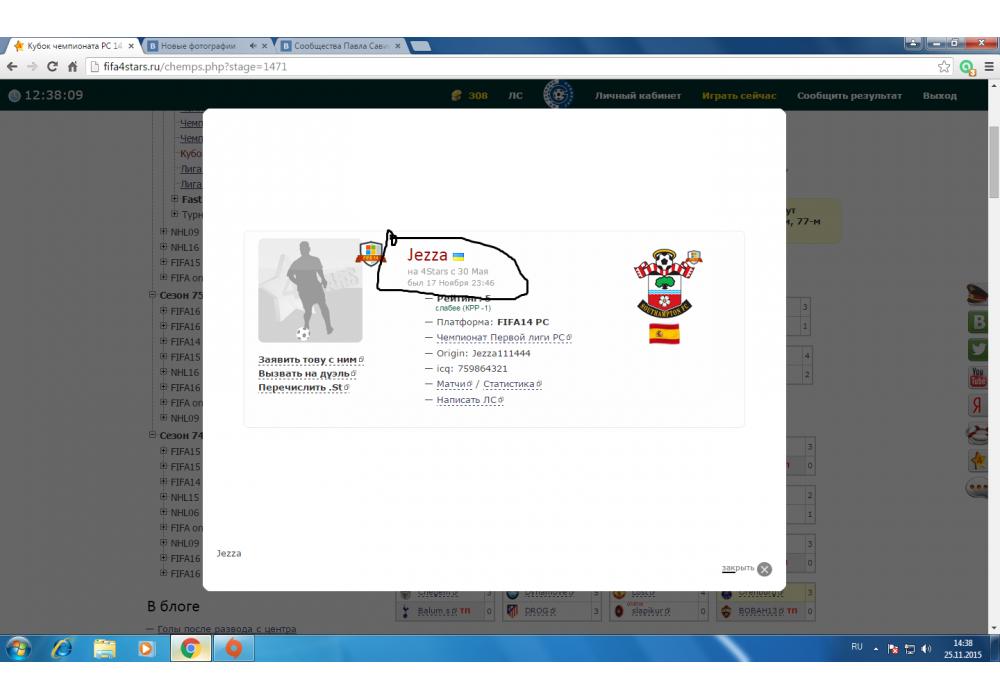Viewport: 1000px width, 700px height.
Task: Close the popup with the X icon
Action: pos(765,569)
